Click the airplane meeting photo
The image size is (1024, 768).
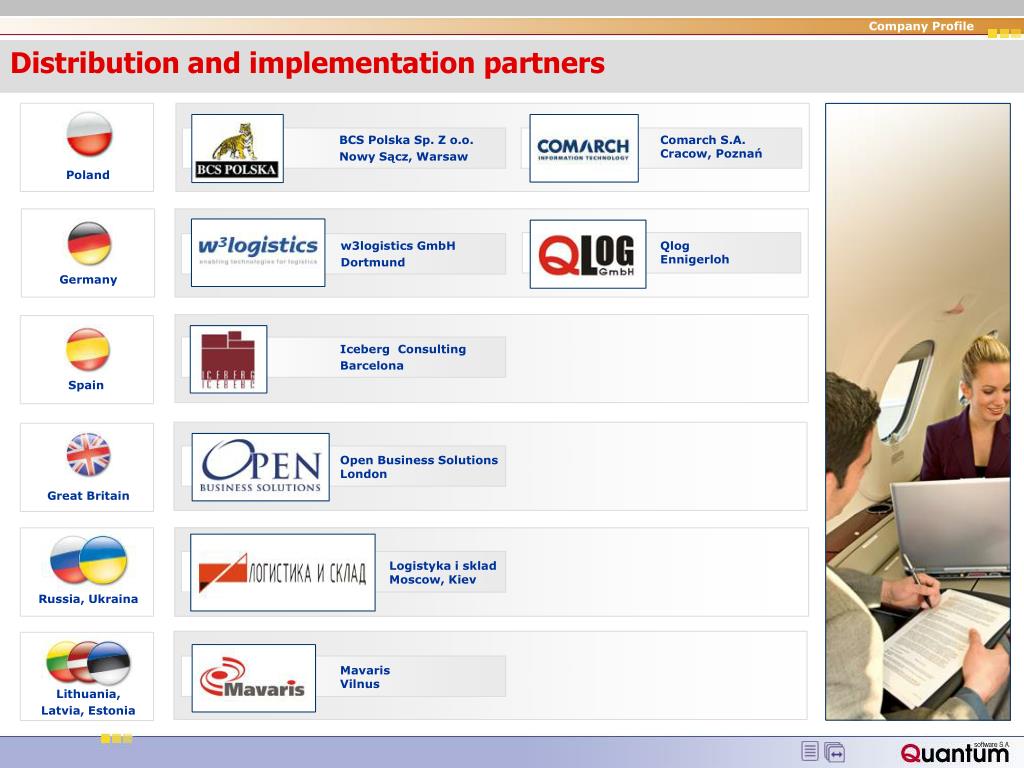click(x=918, y=411)
